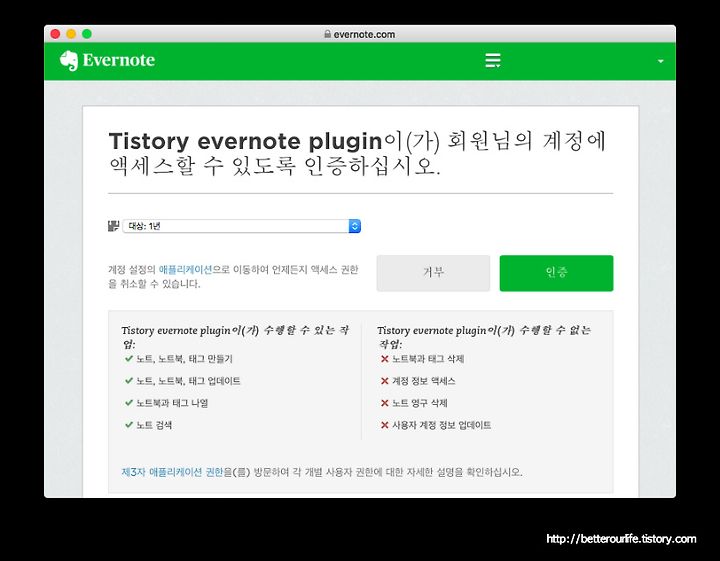Click the green check next to 노트 검색
The height and width of the screenshot is (561, 720).
129,425
